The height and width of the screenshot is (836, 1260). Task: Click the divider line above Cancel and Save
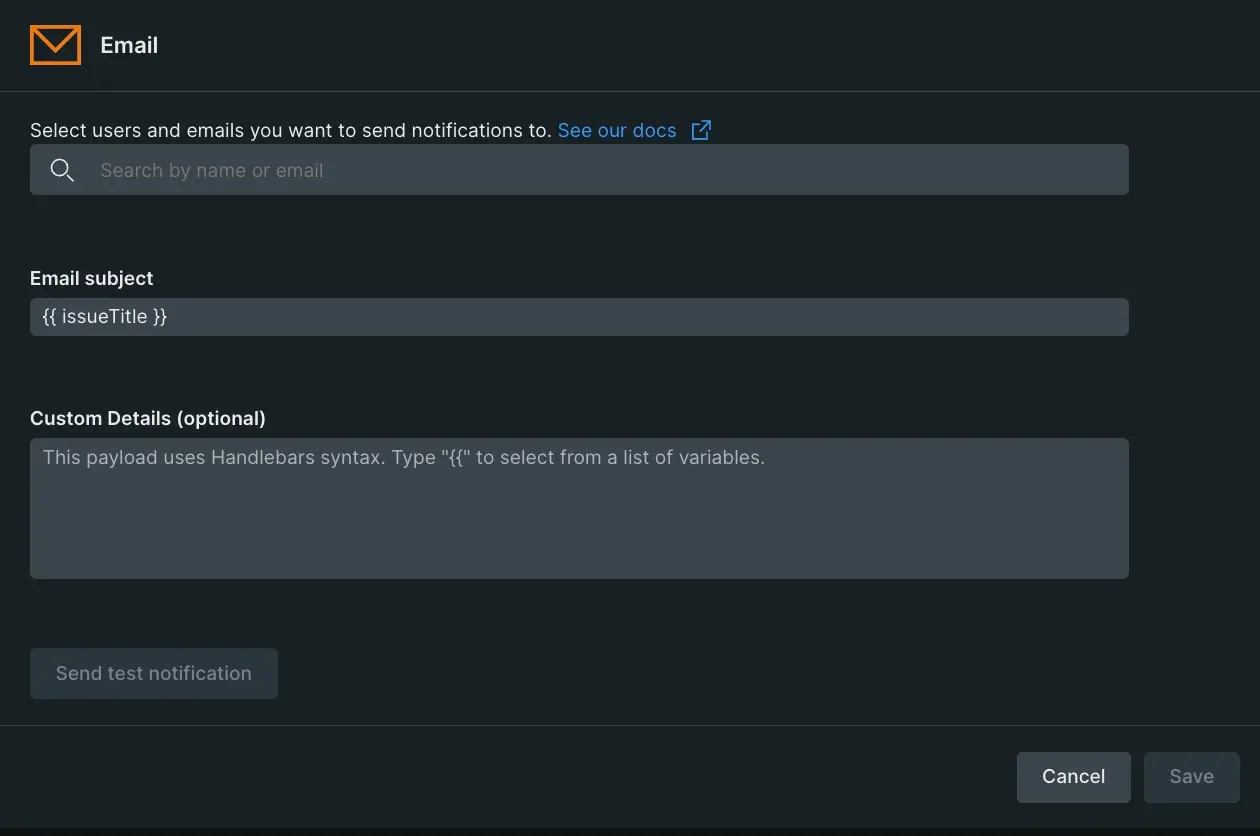(630, 725)
